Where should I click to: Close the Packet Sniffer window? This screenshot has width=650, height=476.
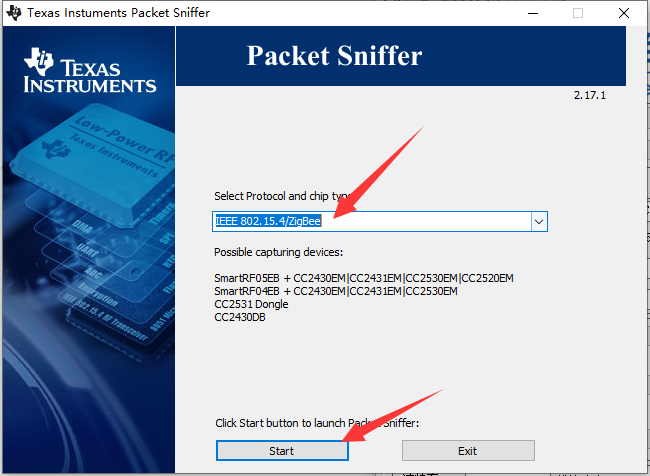(624, 13)
